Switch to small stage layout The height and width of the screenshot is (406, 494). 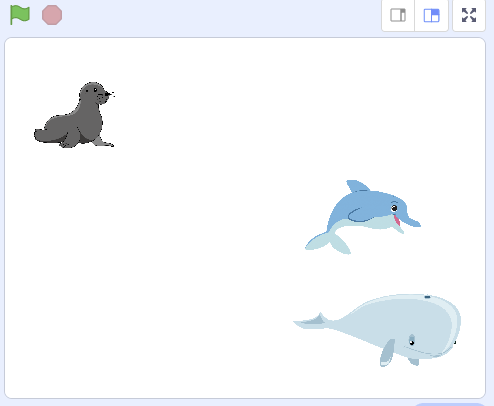(398, 15)
